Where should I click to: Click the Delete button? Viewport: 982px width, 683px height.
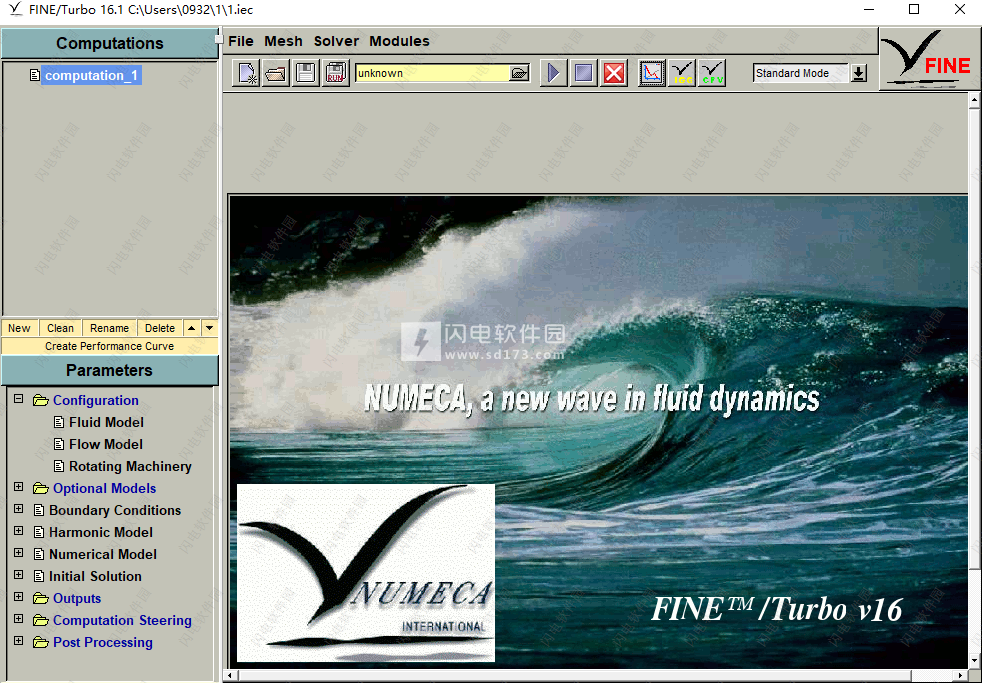[x=160, y=328]
